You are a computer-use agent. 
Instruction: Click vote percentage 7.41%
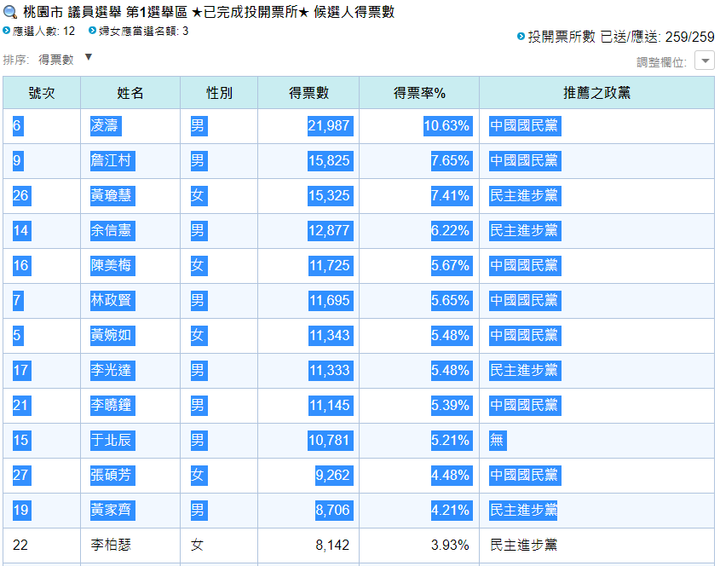[452, 196]
